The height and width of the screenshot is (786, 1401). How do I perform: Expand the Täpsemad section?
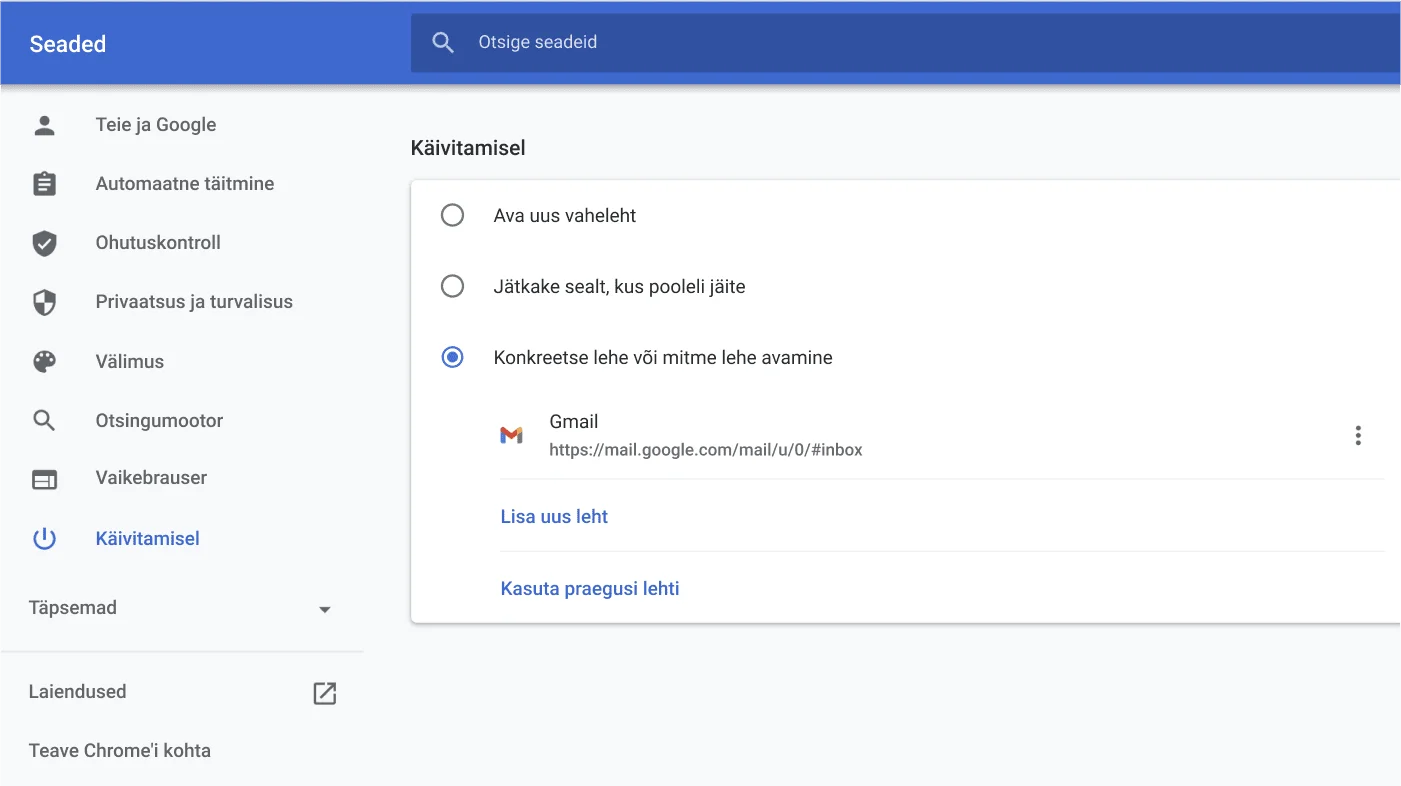[x=324, y=607]
